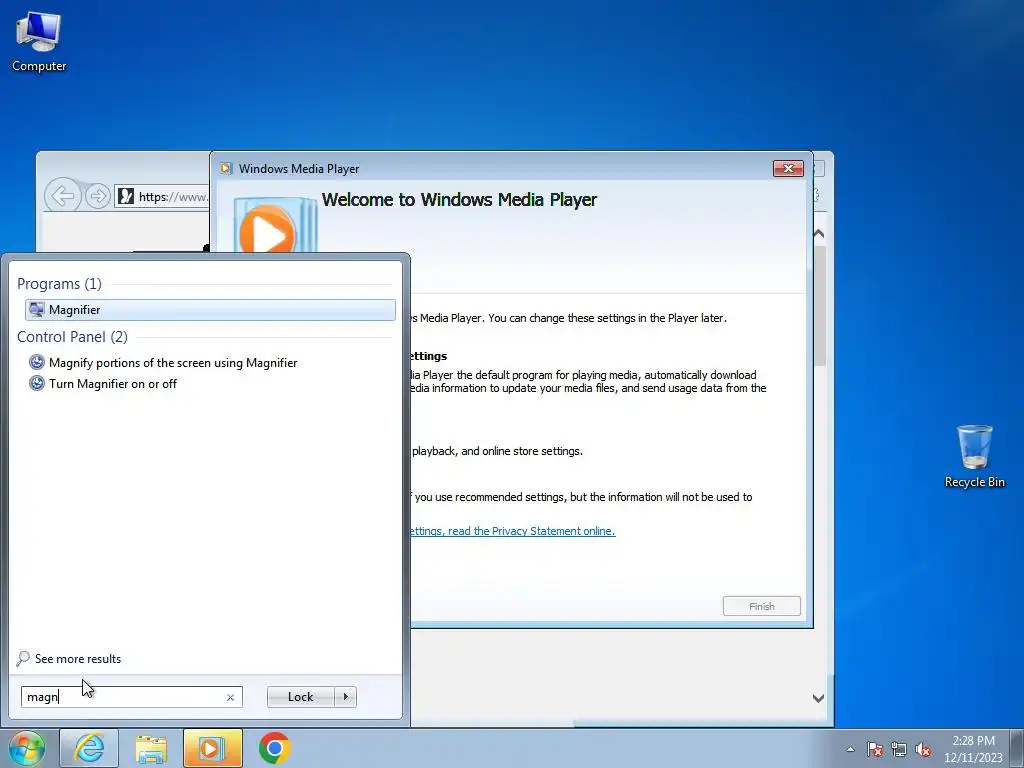Launch Magnifier from Programs results
Screen dimensions: 1024x768
210,310
